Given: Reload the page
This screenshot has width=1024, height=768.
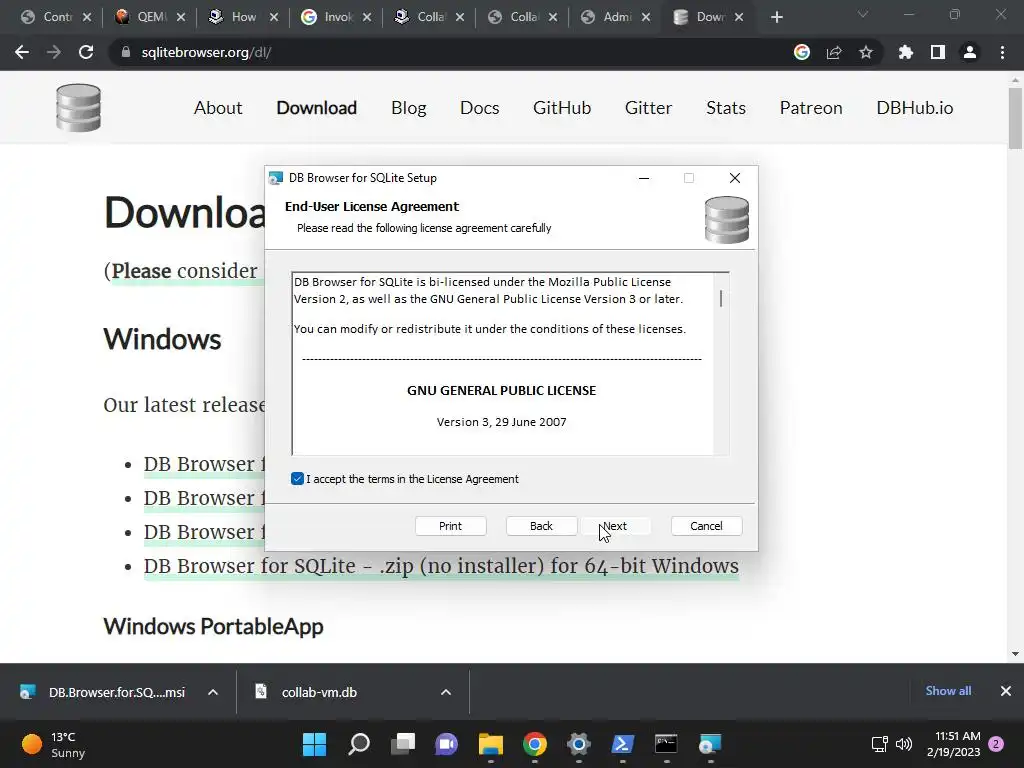Looking at the screenshot, I should 86,52.
